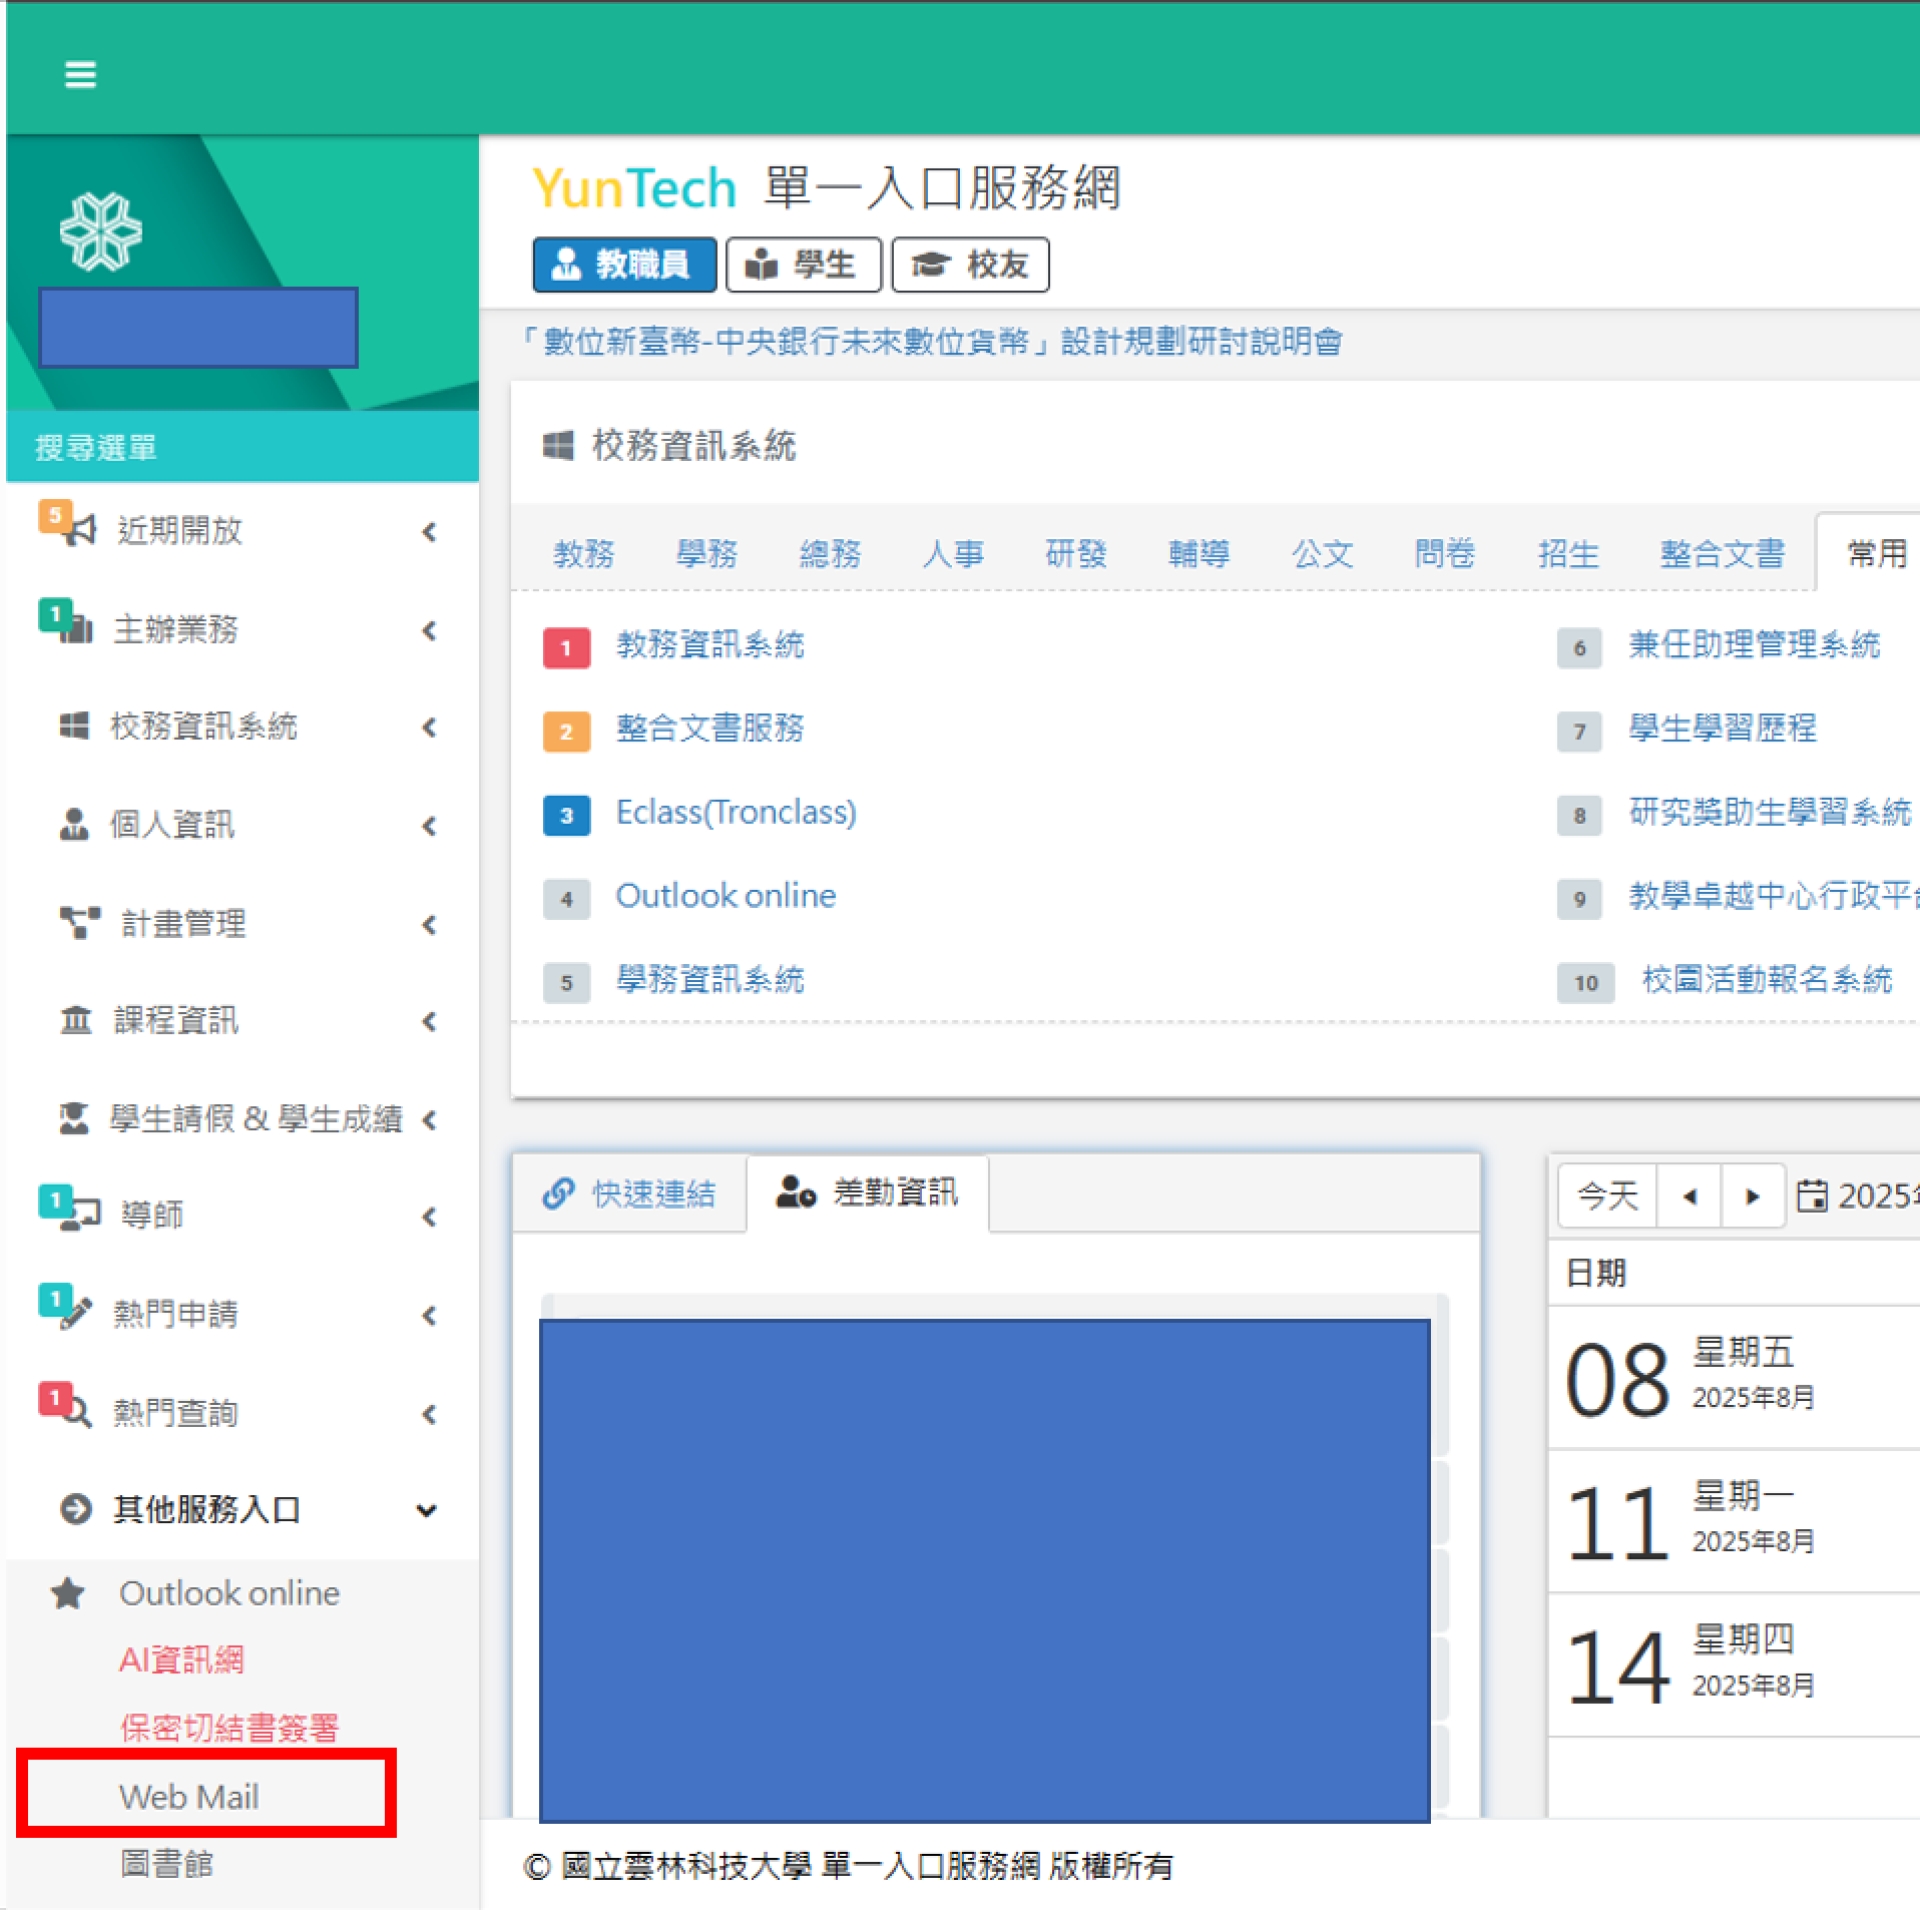Switch to the 問卷 tab
The image size is (1920, 1910).
point(1445,553)
